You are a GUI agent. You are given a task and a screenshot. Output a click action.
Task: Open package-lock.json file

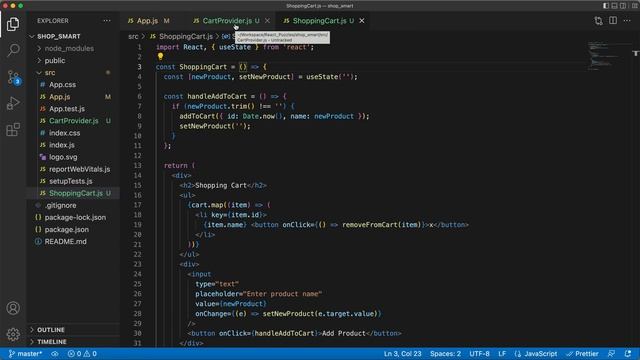click(75, 217)
